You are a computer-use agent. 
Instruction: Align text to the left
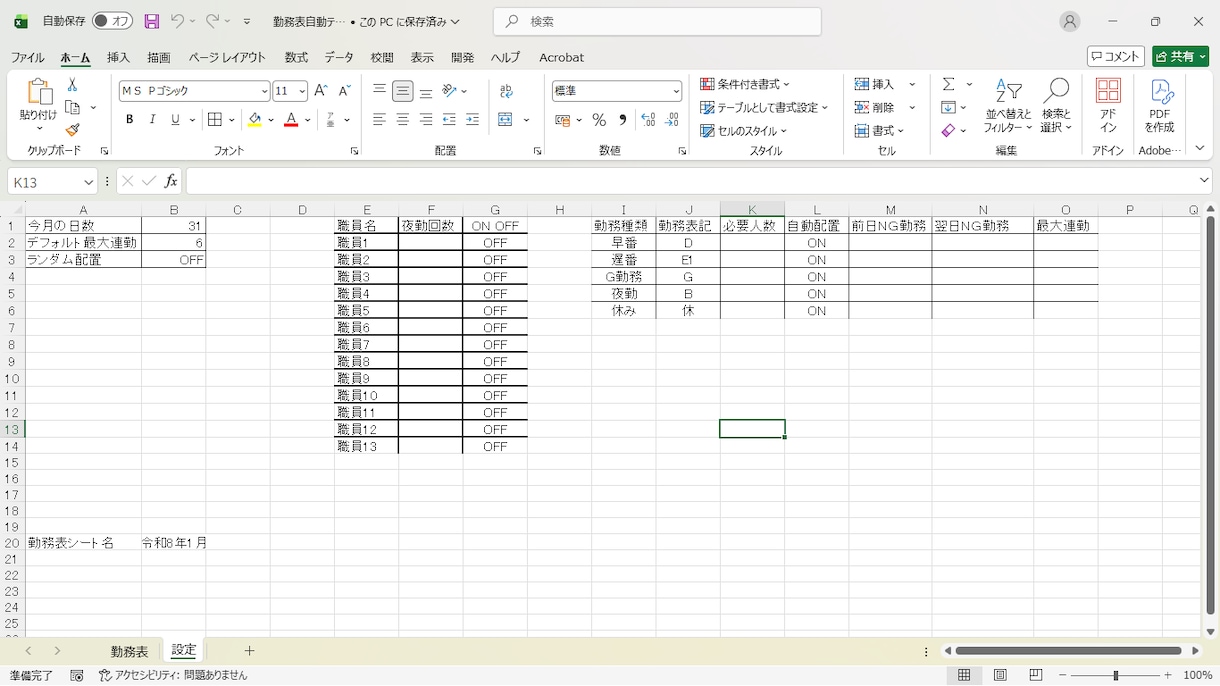coord(379,120)
